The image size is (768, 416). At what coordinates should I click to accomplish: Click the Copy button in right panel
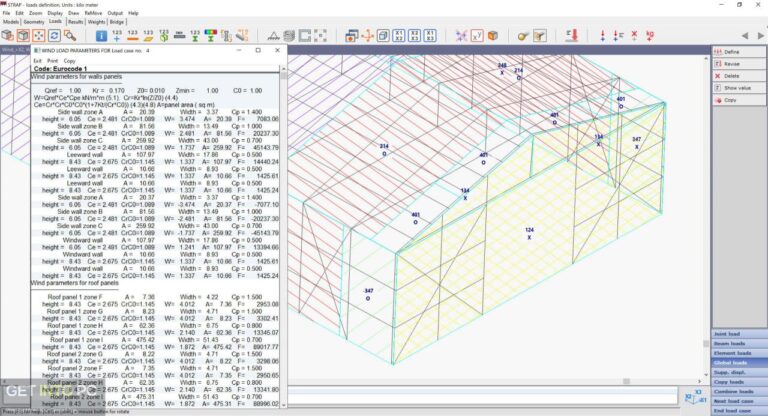point(739,100)
